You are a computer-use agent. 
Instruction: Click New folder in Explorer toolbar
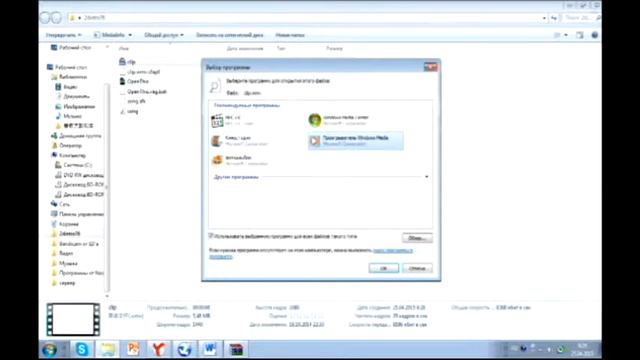(290, 35)
